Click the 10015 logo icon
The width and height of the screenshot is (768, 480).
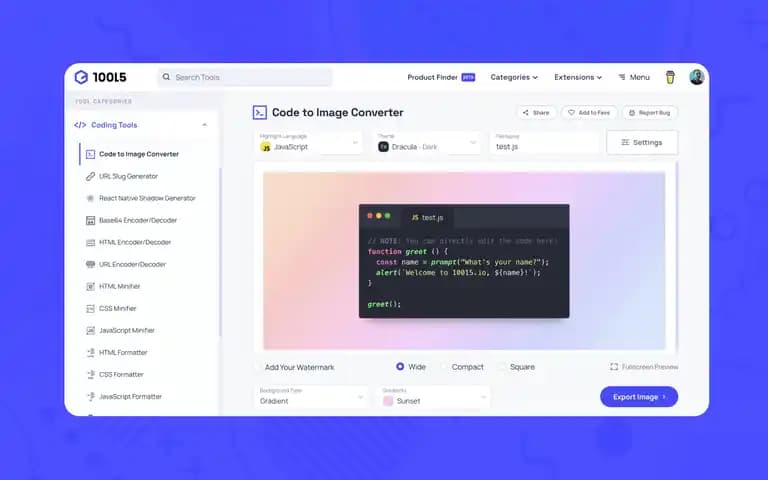pos(81,77)
